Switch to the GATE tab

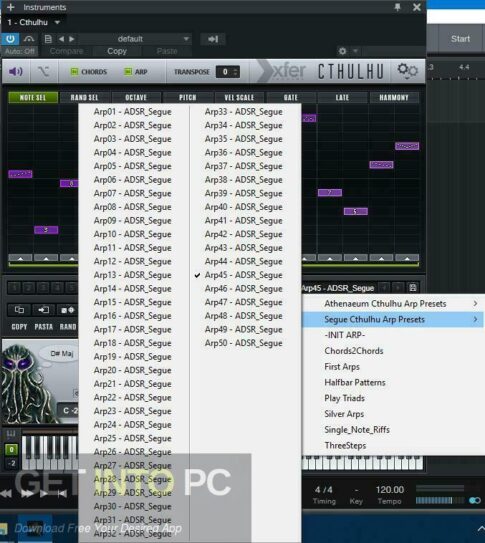point(291,98)
